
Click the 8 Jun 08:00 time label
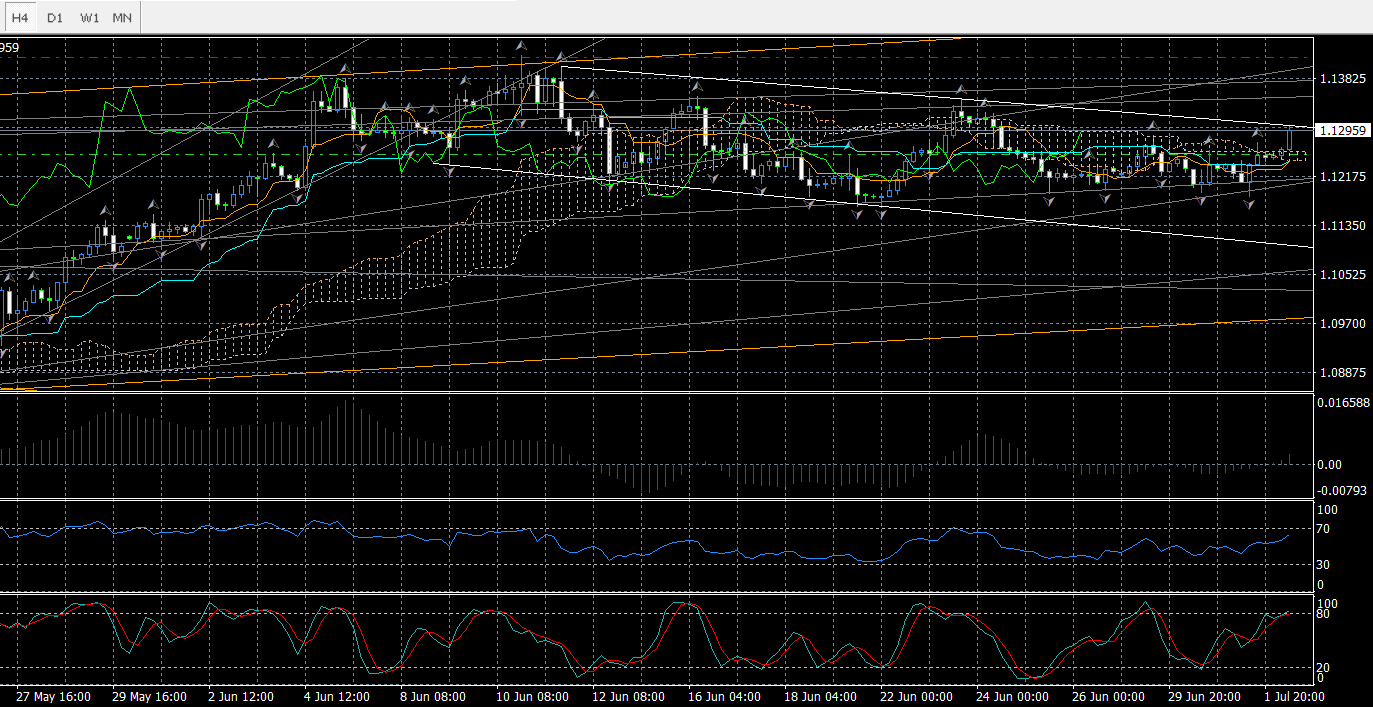pos(432,696)
